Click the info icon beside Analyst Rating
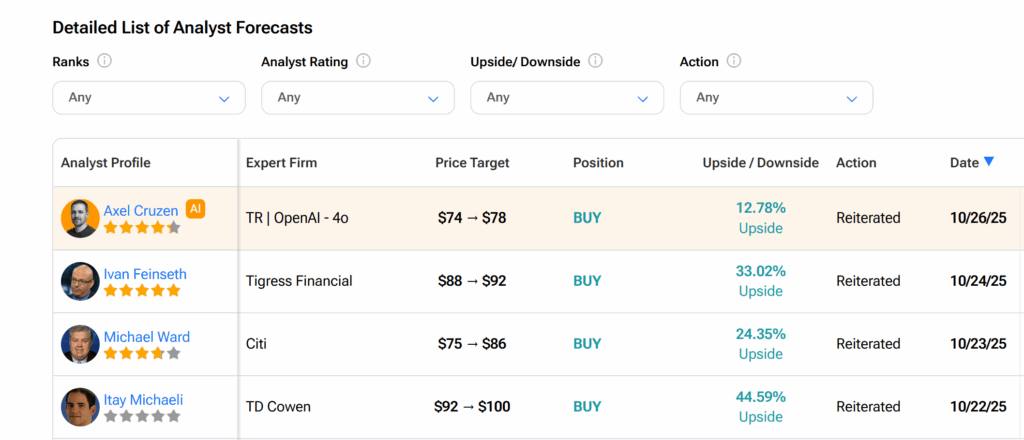The image size is (1024, 440). (363, 61)
